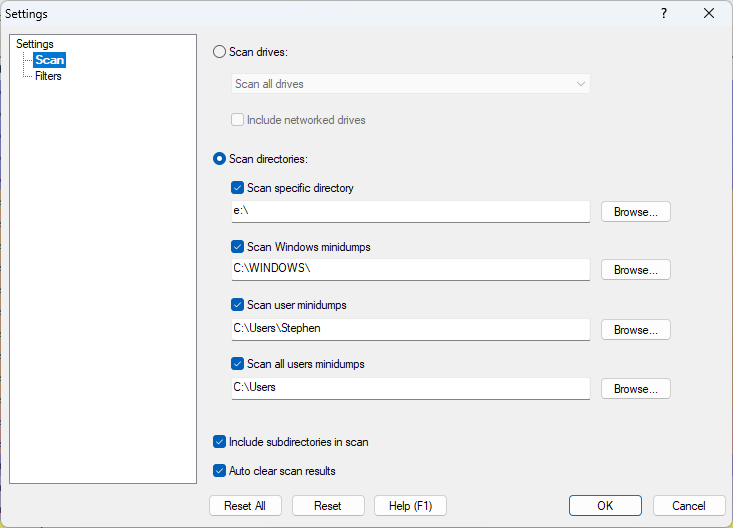The height and width of the screenshot is (528, 733).
Task: Disable Auto clear scan results
Action: 219,470
